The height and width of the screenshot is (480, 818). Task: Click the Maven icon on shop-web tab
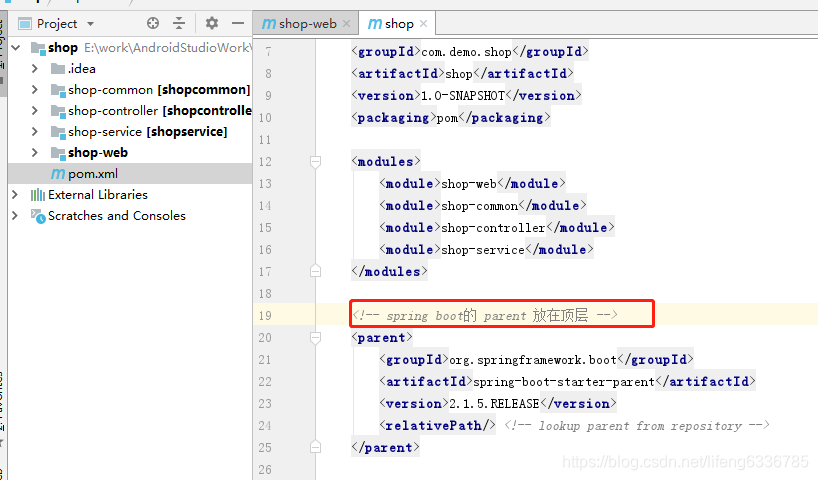pos(269,24)
